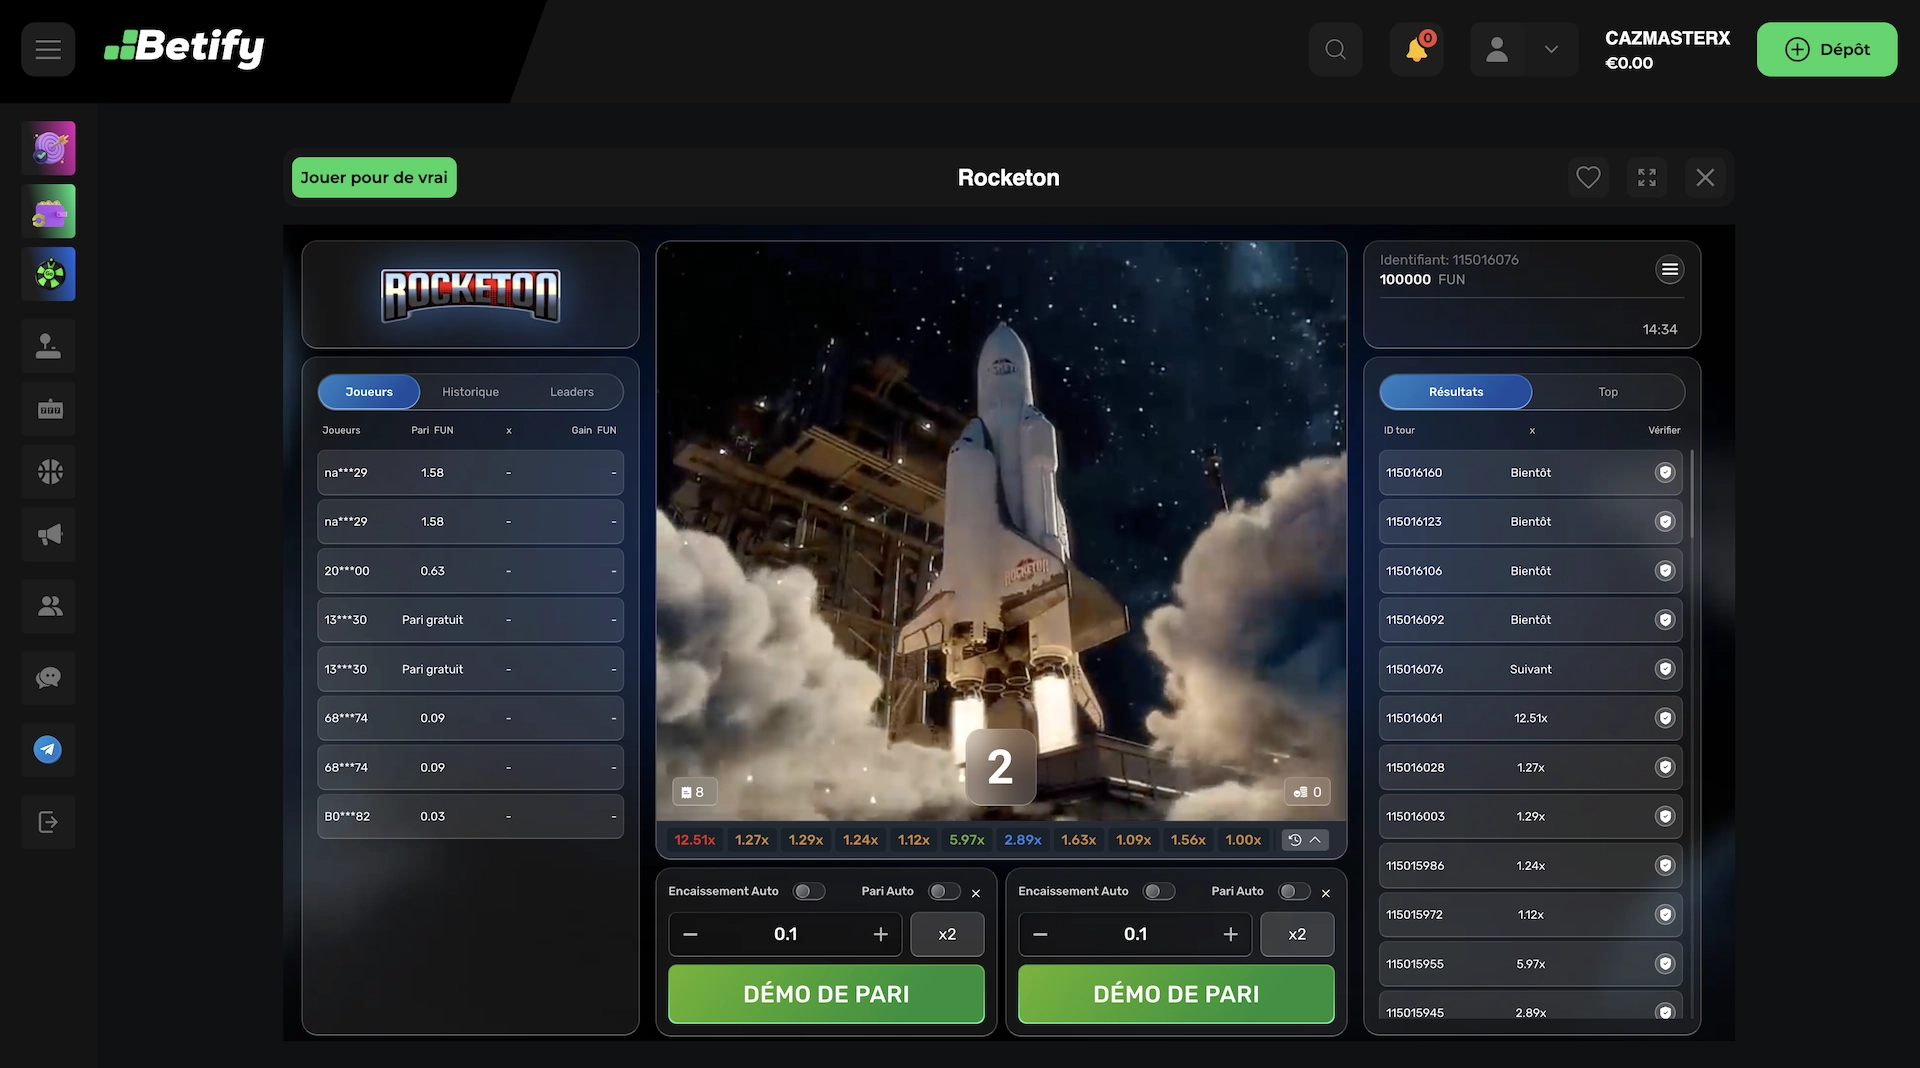Image resolution: width=1920 pixels, height=1068 pixels.
Task: Open the hamburger menu top left
Action: click(x=47, y=48)
